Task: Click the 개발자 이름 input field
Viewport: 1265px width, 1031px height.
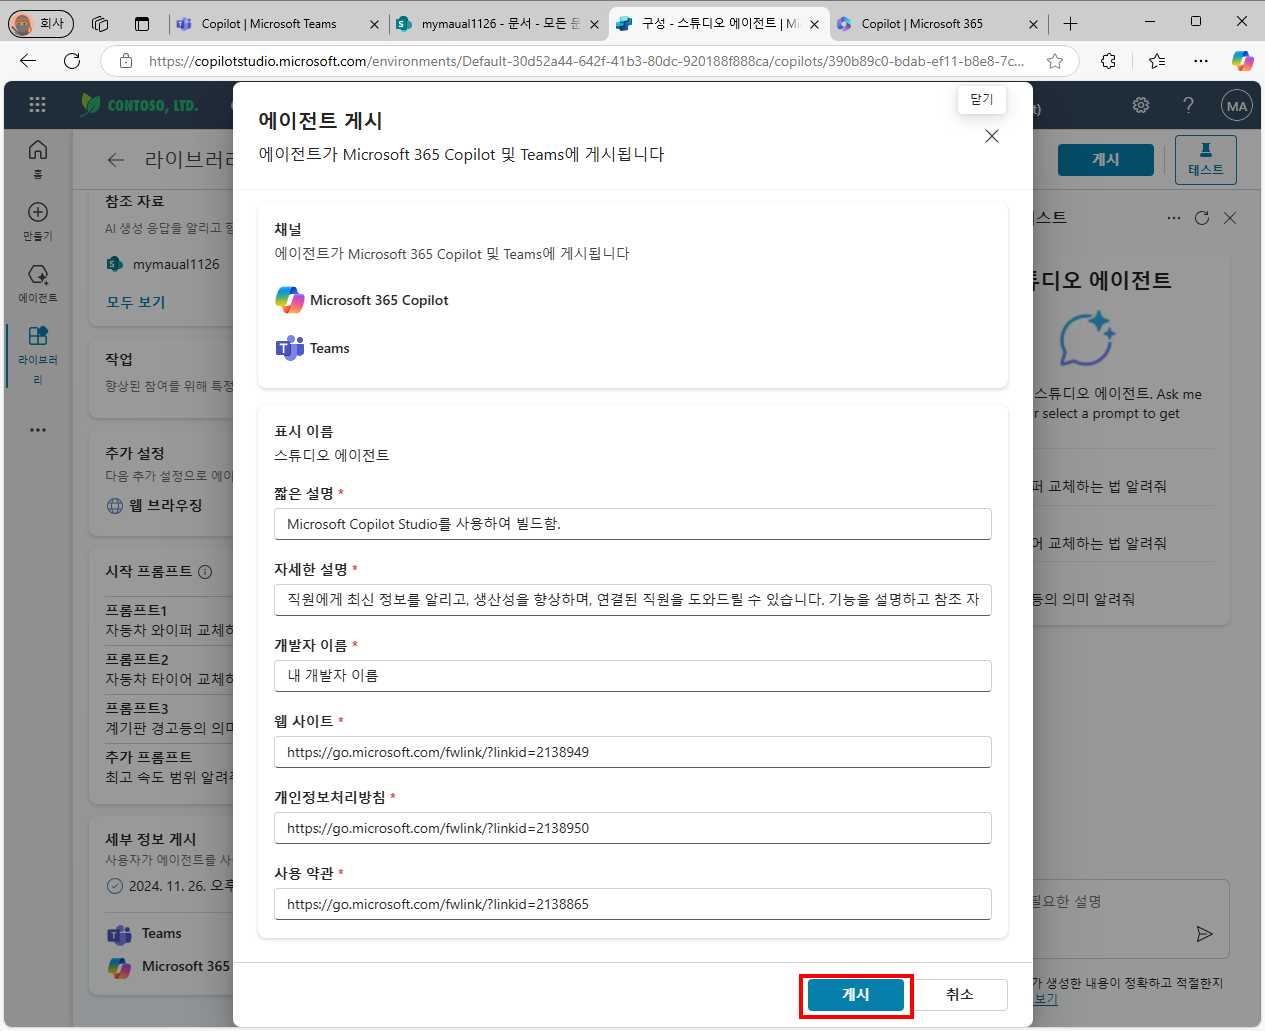Action: [x=633, y=676]
